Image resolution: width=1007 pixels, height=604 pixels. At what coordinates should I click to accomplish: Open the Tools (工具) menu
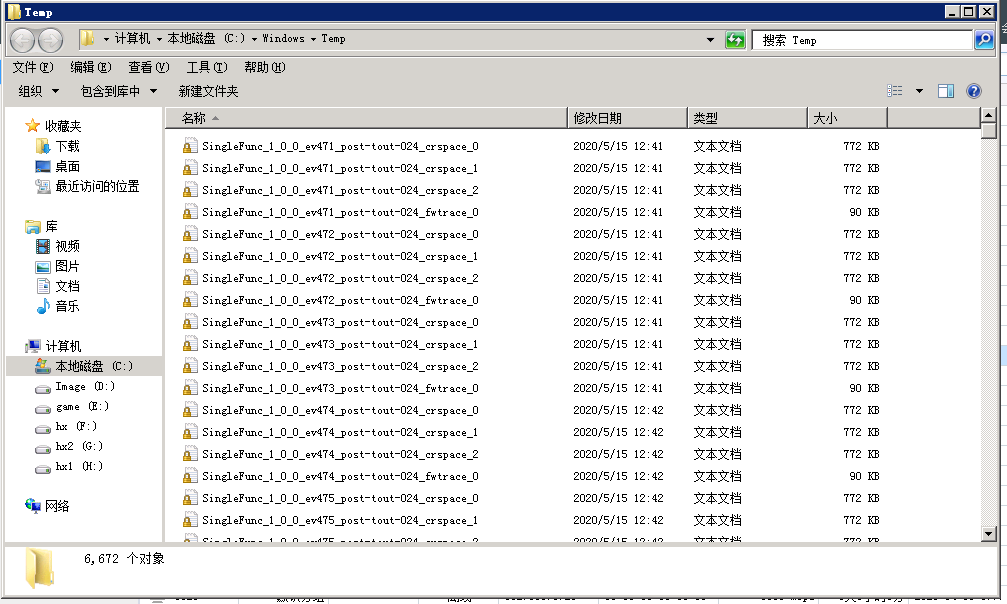[207, 67]
